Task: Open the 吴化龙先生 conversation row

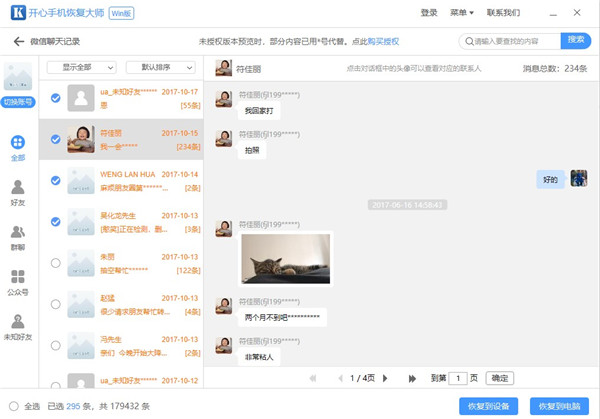Action: pyautogui.click(x=121, y=222)
